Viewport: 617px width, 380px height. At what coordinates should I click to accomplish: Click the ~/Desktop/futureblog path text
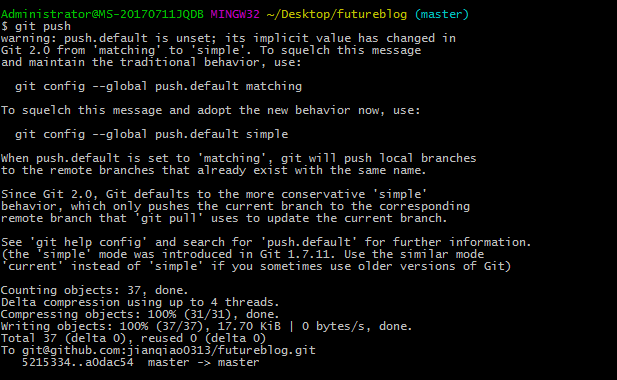(x=337, y=15)
